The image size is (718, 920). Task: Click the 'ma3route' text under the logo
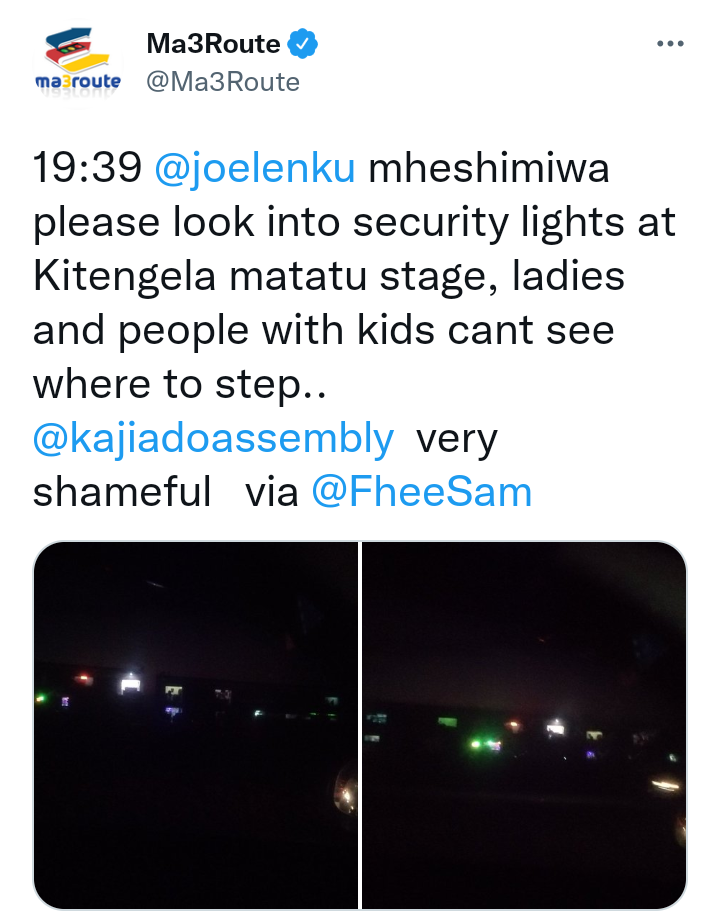[x=78, y=82]
